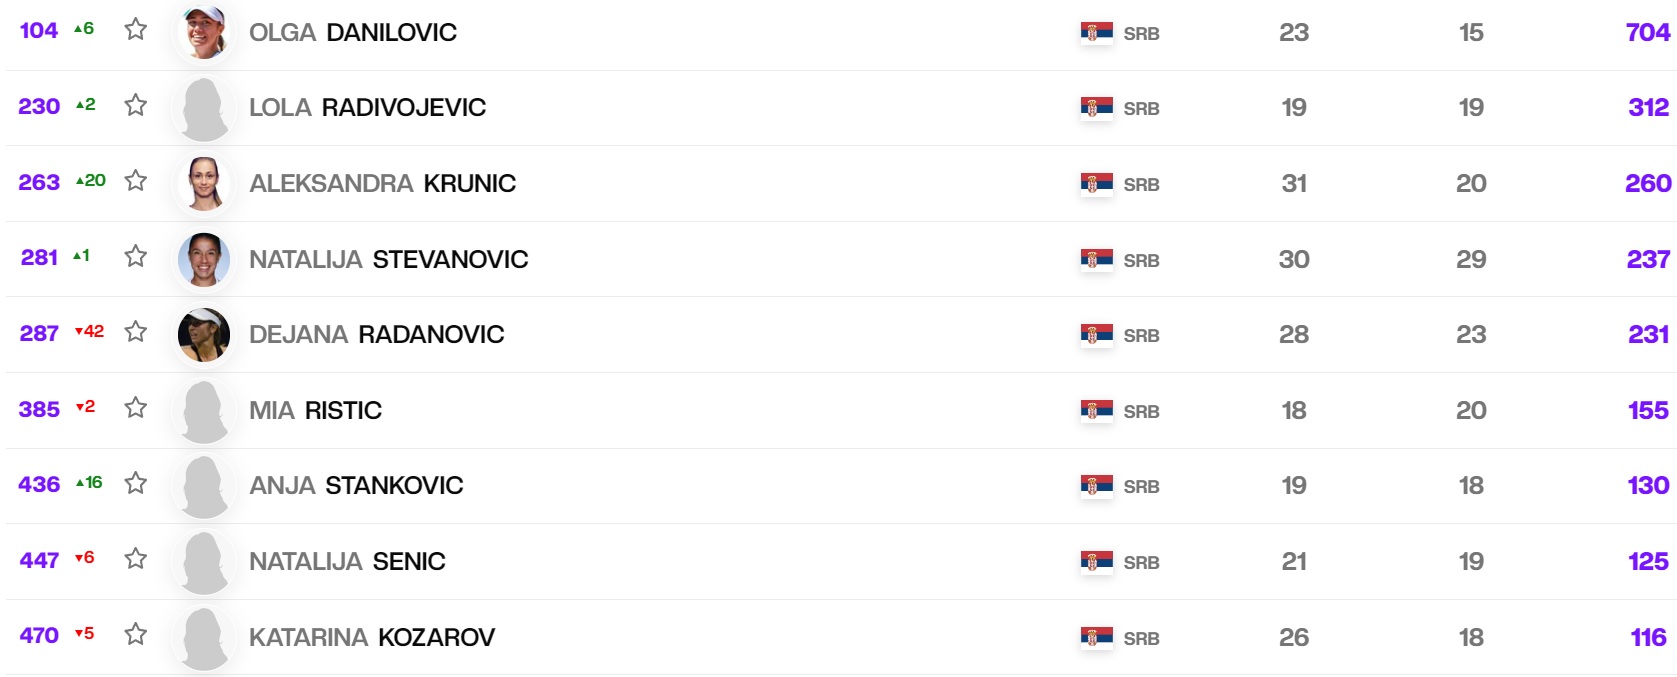Image resolution: width=1677 pixels, height=677 pixels.
Task: Click the star next to Dejana Radanovic
Action: point(136,332)
